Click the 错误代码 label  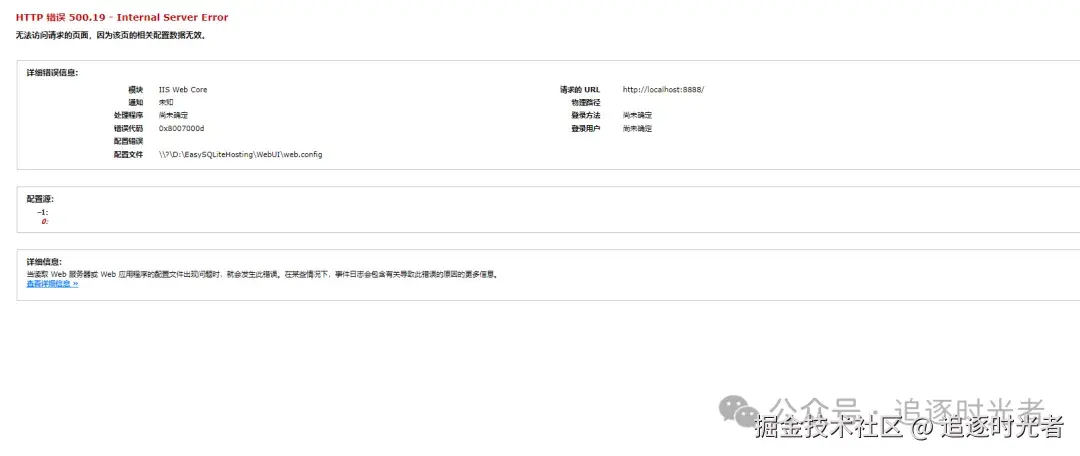pyautogui.click(x=129, y=128)
